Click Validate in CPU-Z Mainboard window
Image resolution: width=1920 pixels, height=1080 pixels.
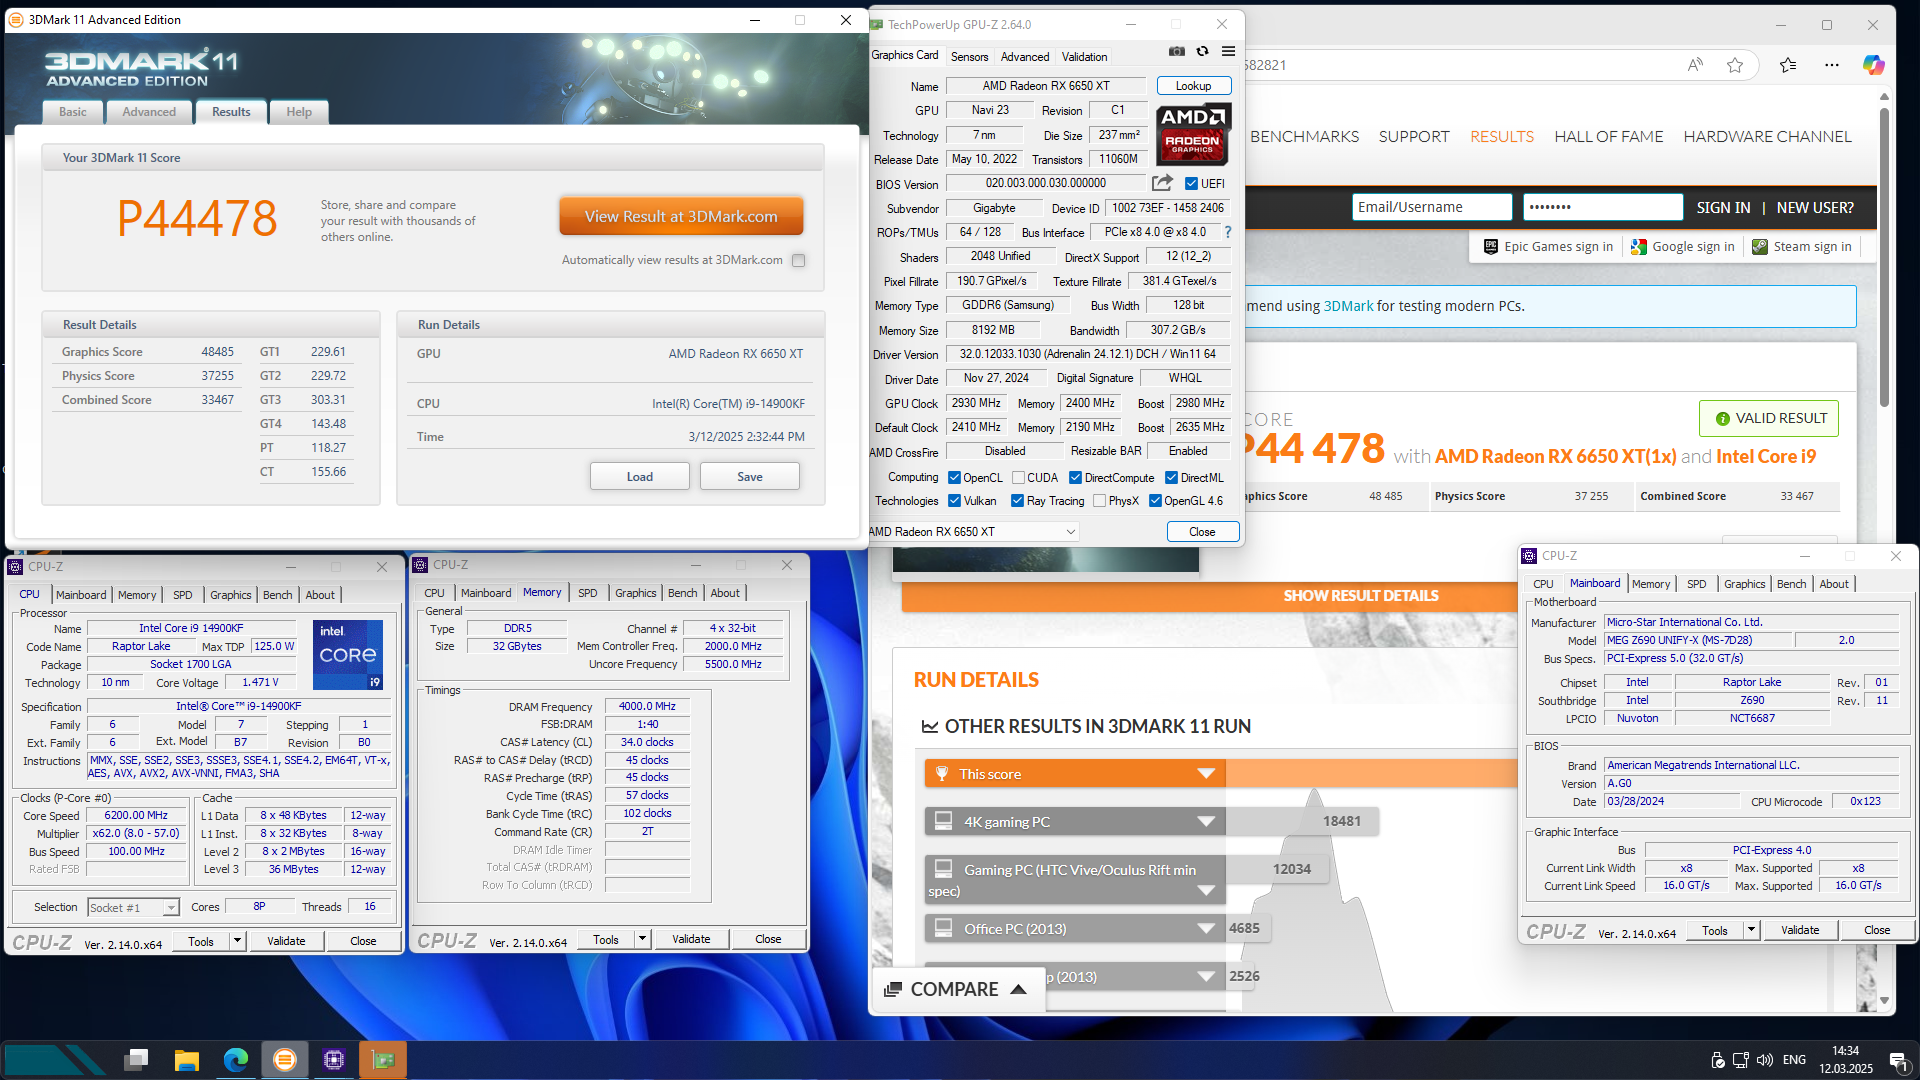1800,930
